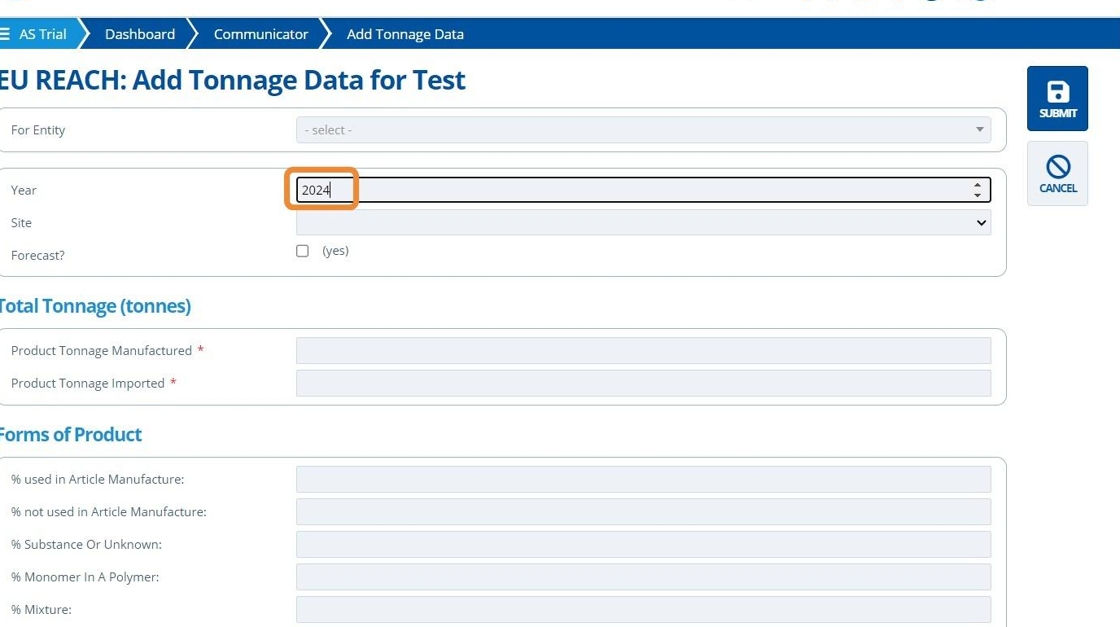1120x627 pixels.
Task: Increase Year using the up stepper arrow
Action: coord(977,185)
